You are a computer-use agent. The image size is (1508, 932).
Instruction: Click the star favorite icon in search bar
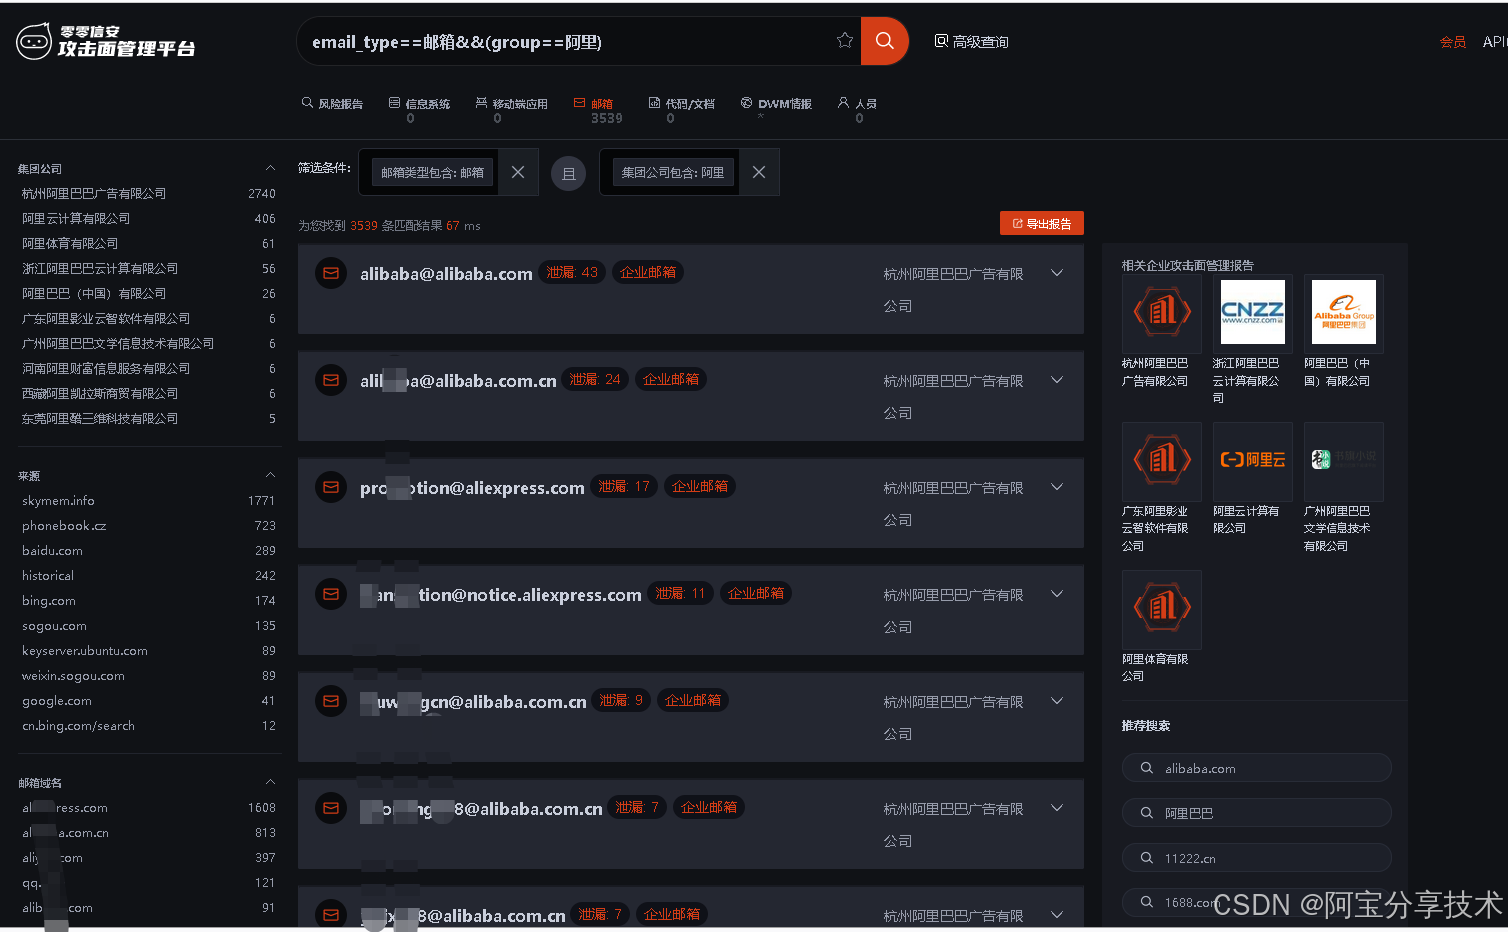pos(845,40)
